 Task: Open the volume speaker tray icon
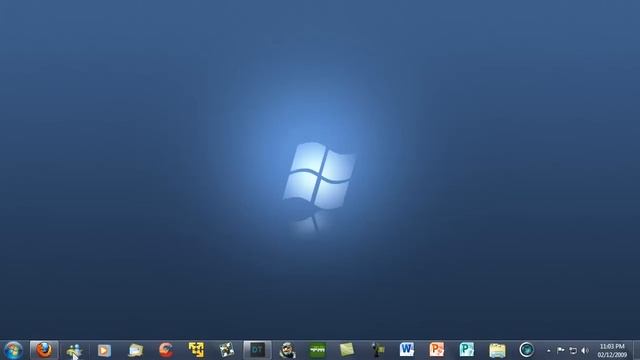pos(585,351)
